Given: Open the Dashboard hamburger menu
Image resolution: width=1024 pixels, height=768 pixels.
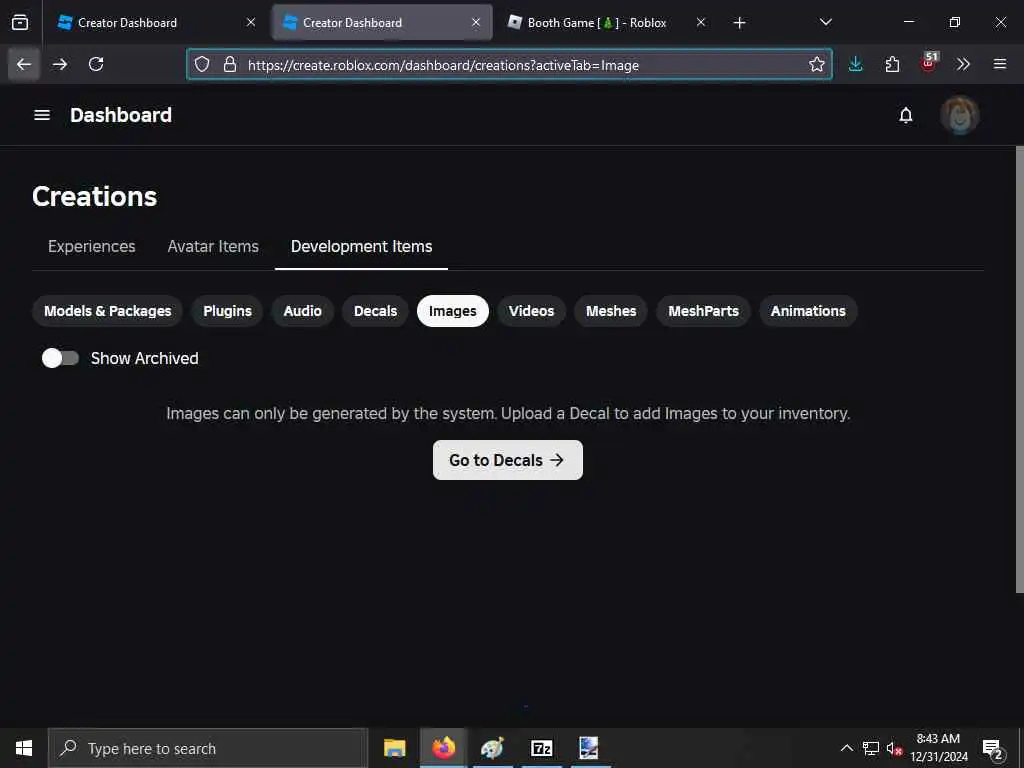Looking at the screenshot, I should coord(42,115).
